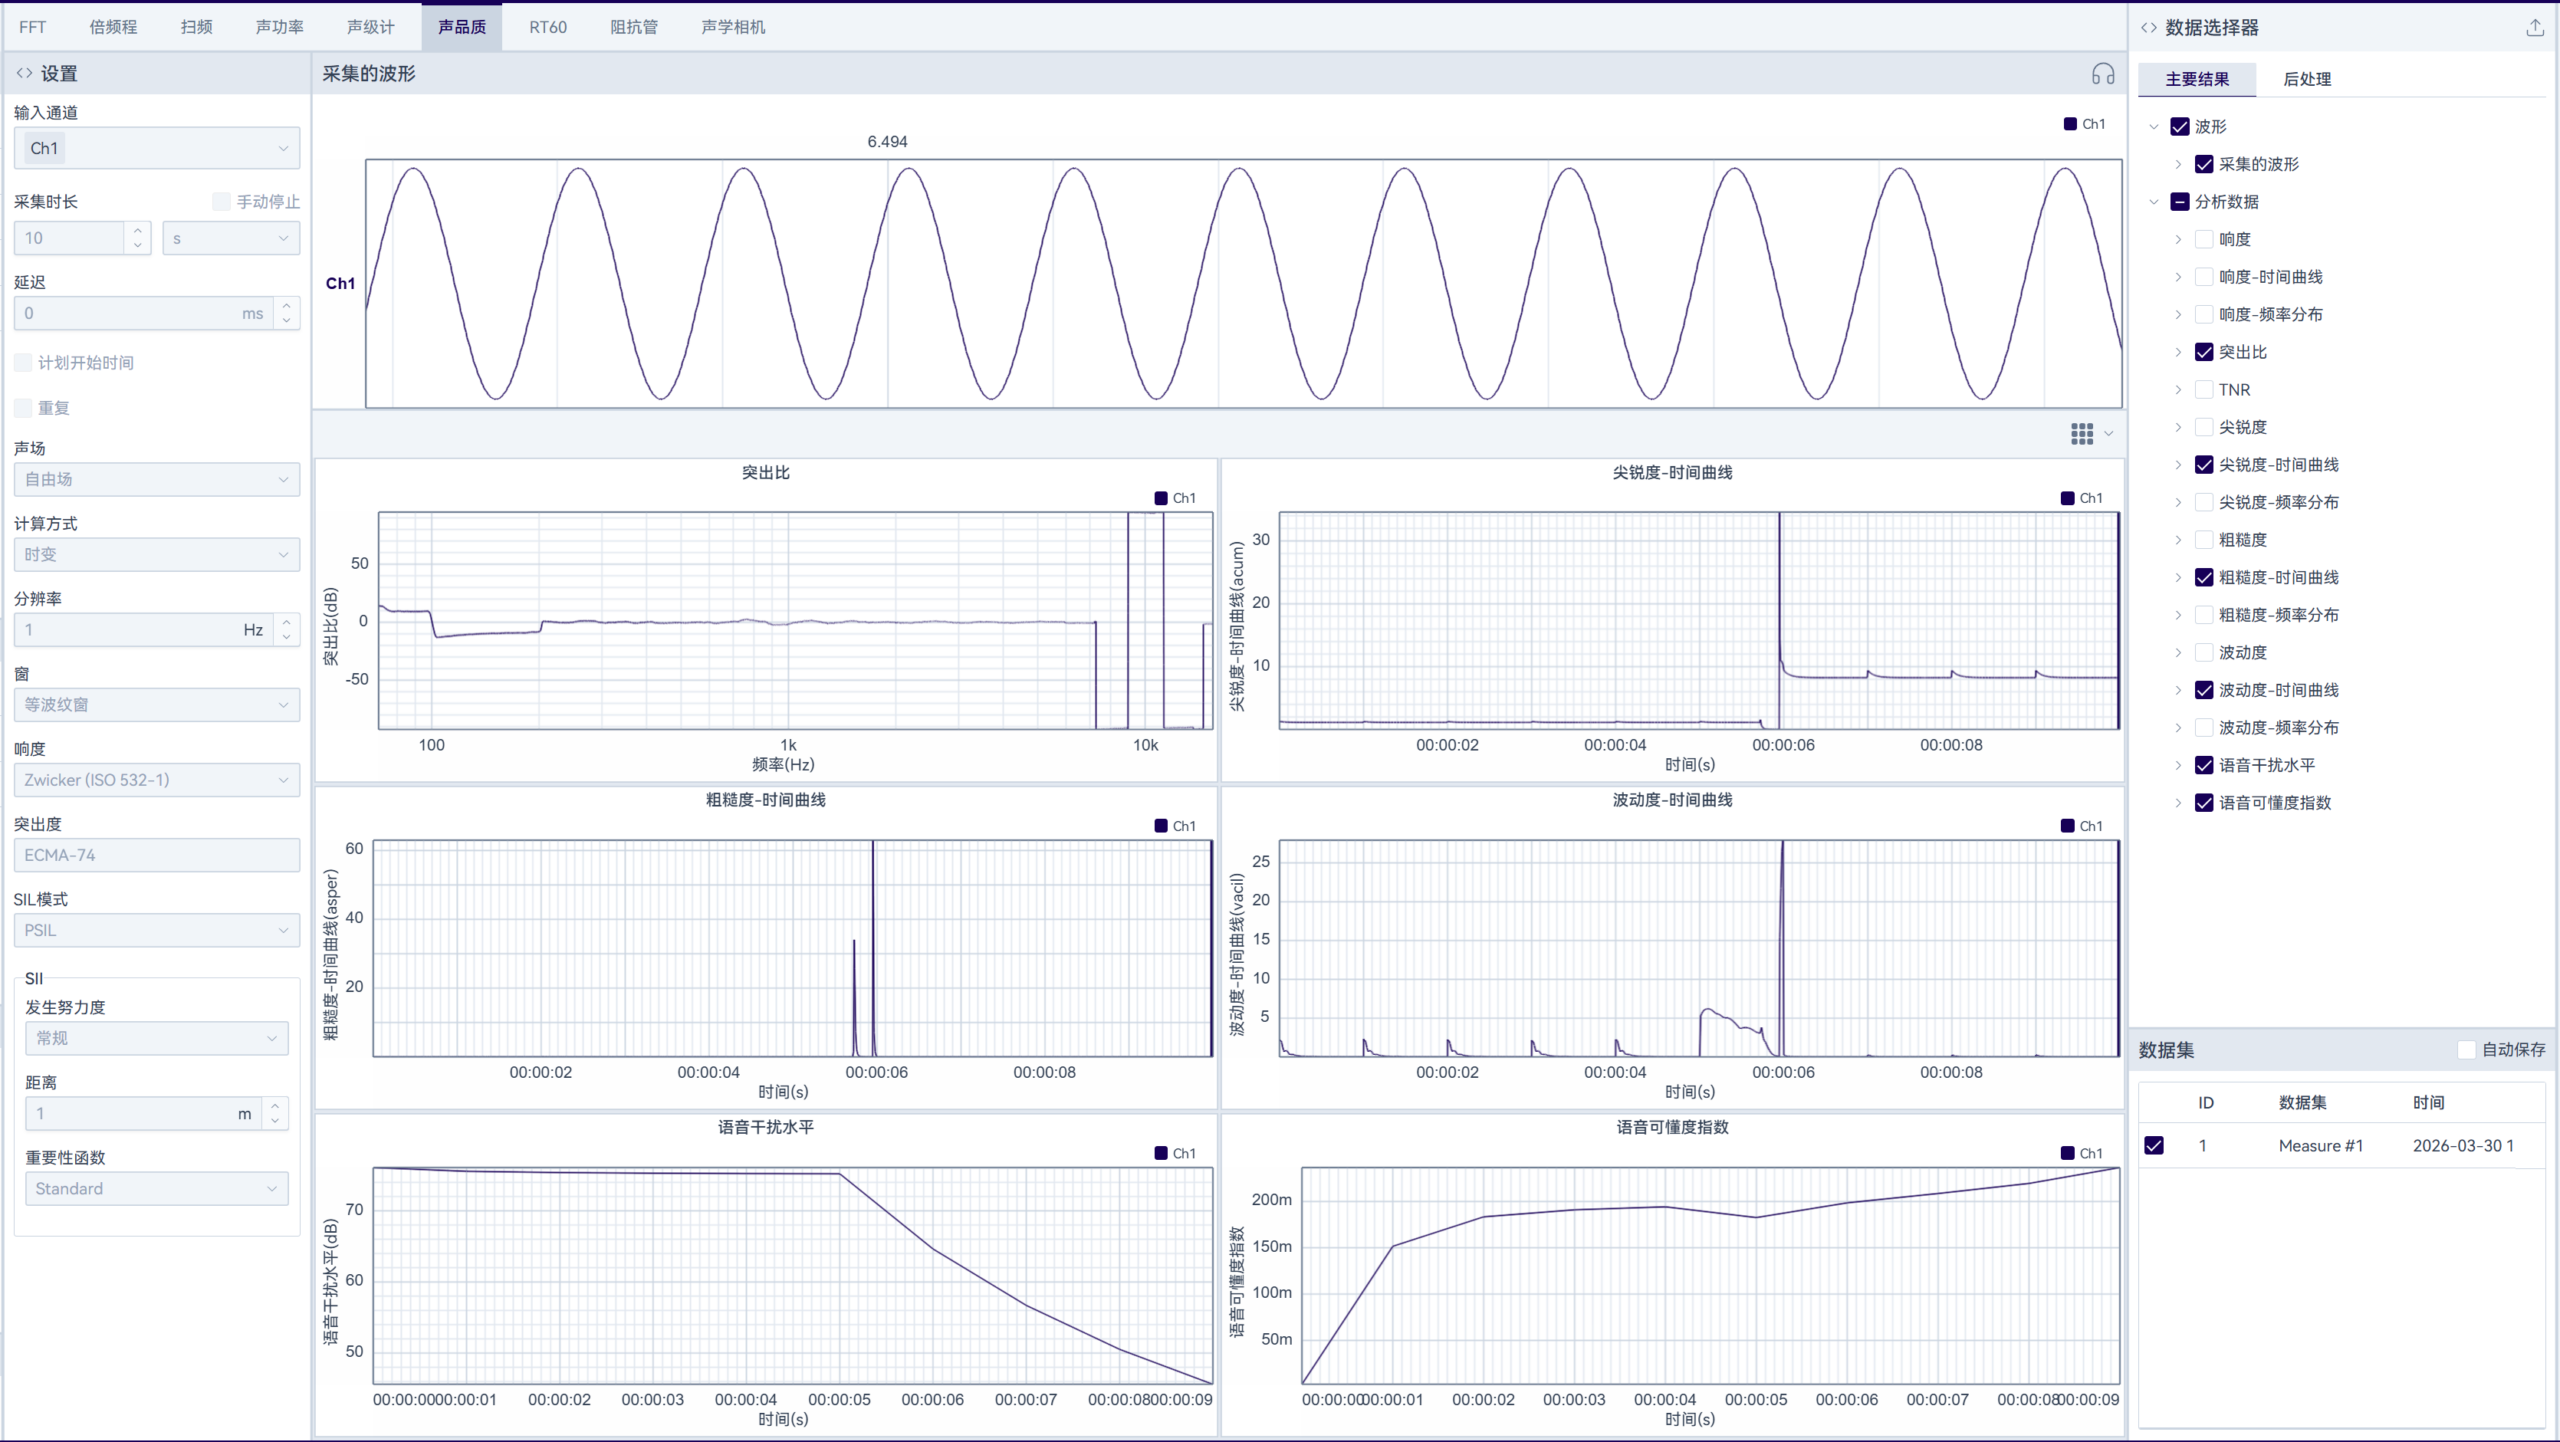The width and height of the screenshot is (2560, 1442).
Task: Open the grid layout selector icon
Action: (x=2082, y=433)
